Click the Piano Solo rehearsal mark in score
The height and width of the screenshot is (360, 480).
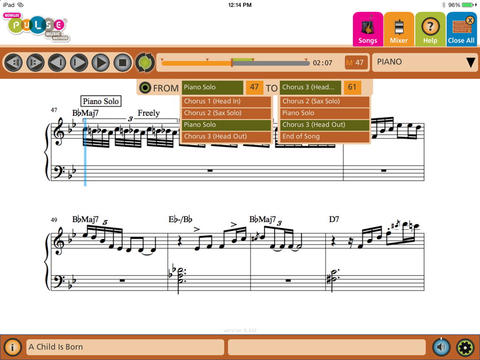coord(101,101)
